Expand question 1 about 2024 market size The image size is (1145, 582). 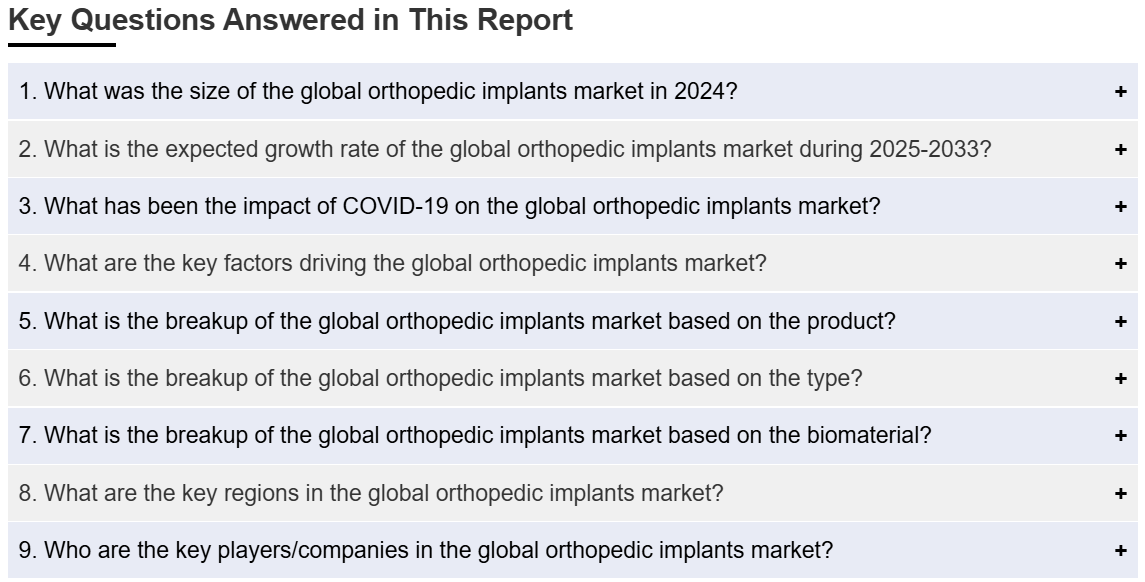[x=378, y=92]
